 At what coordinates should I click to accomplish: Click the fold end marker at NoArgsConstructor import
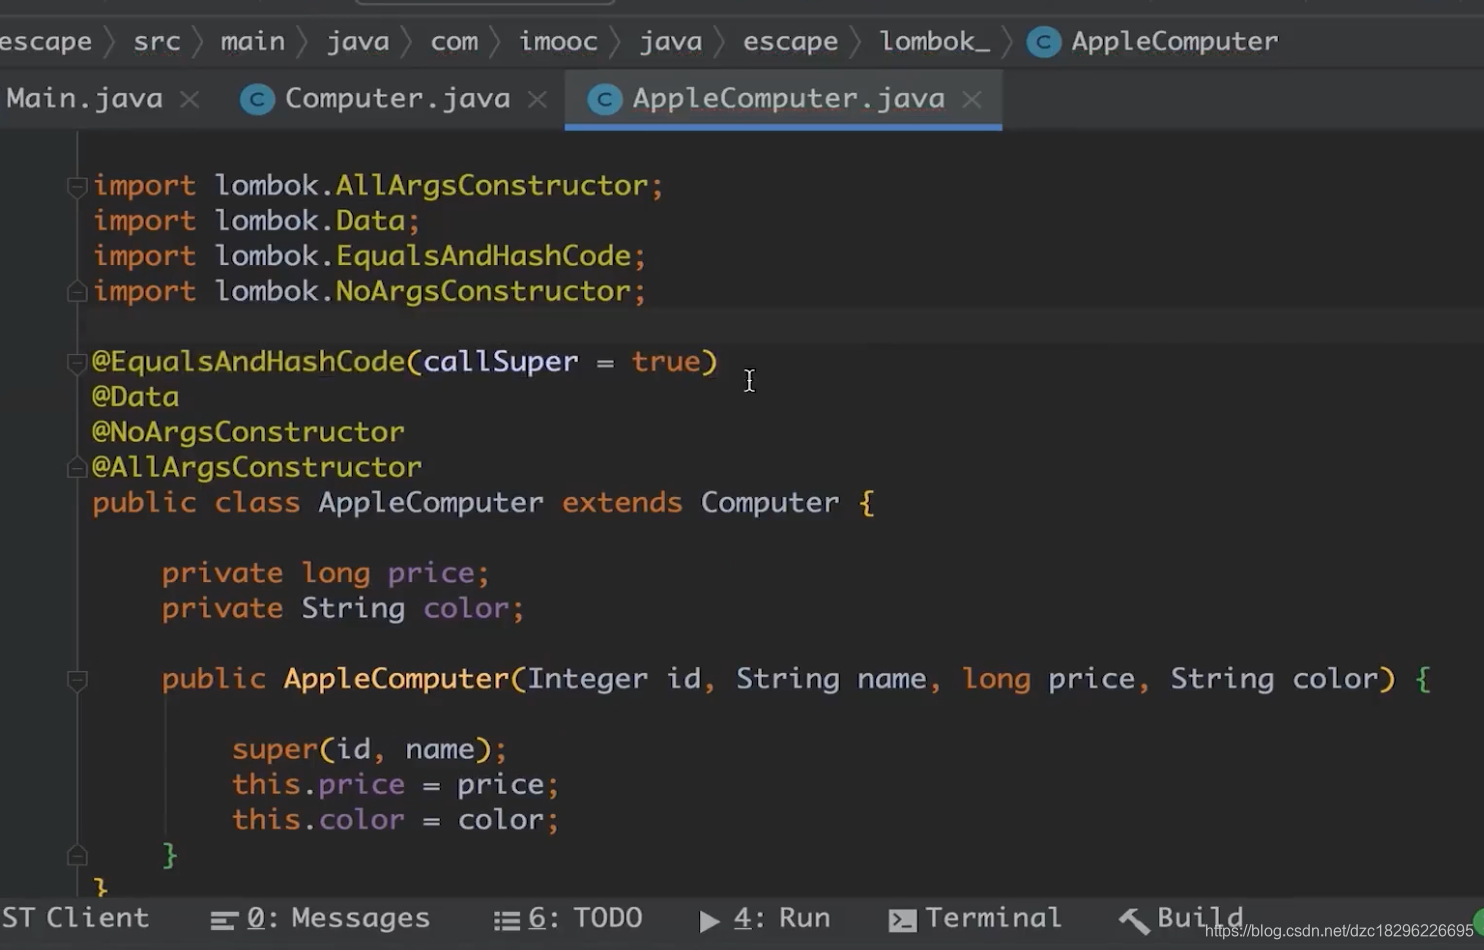(x=76, y=291)
